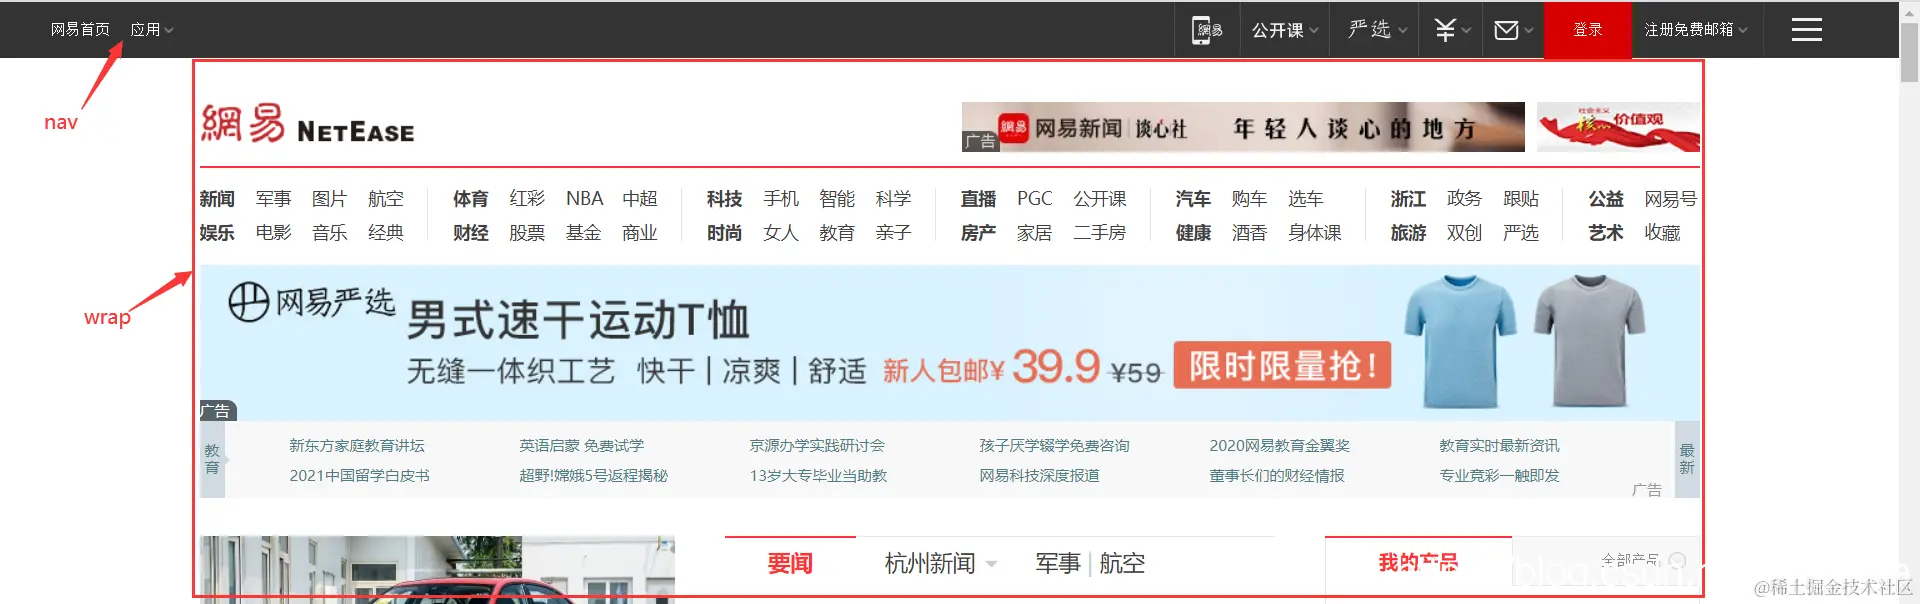This screenshot has width=1920, height=604.
Task: Open the 注册免费邮箱 dropdown
Action: (x=1696, y=30)
